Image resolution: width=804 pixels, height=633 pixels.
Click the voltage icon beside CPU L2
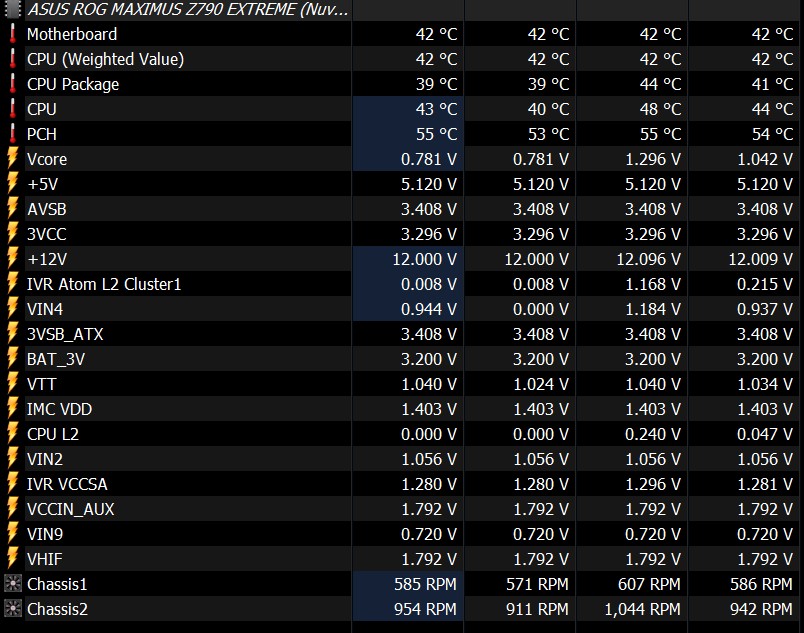coord(13,434)
